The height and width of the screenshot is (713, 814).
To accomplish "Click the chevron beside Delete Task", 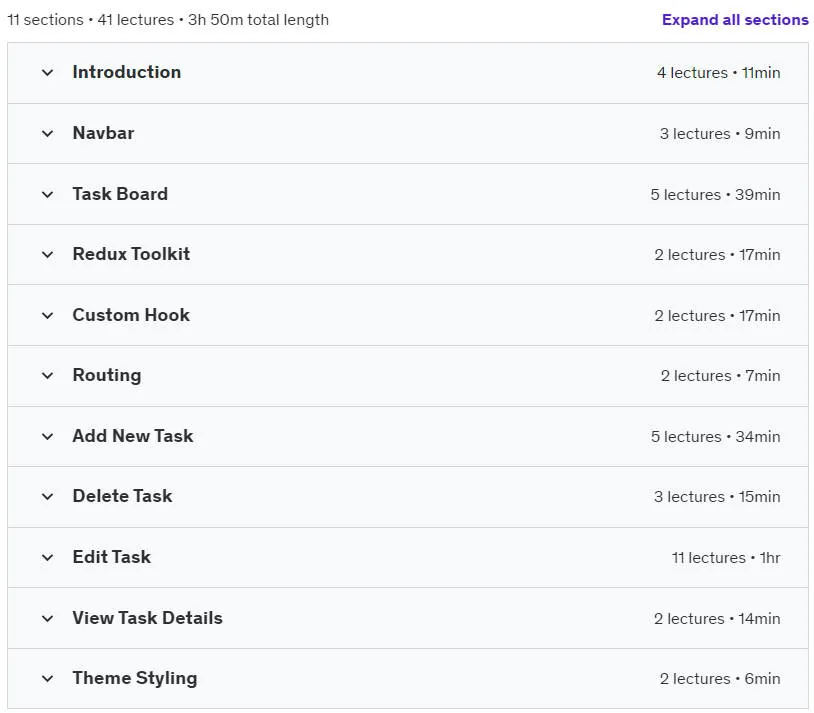I will (47, 496).
